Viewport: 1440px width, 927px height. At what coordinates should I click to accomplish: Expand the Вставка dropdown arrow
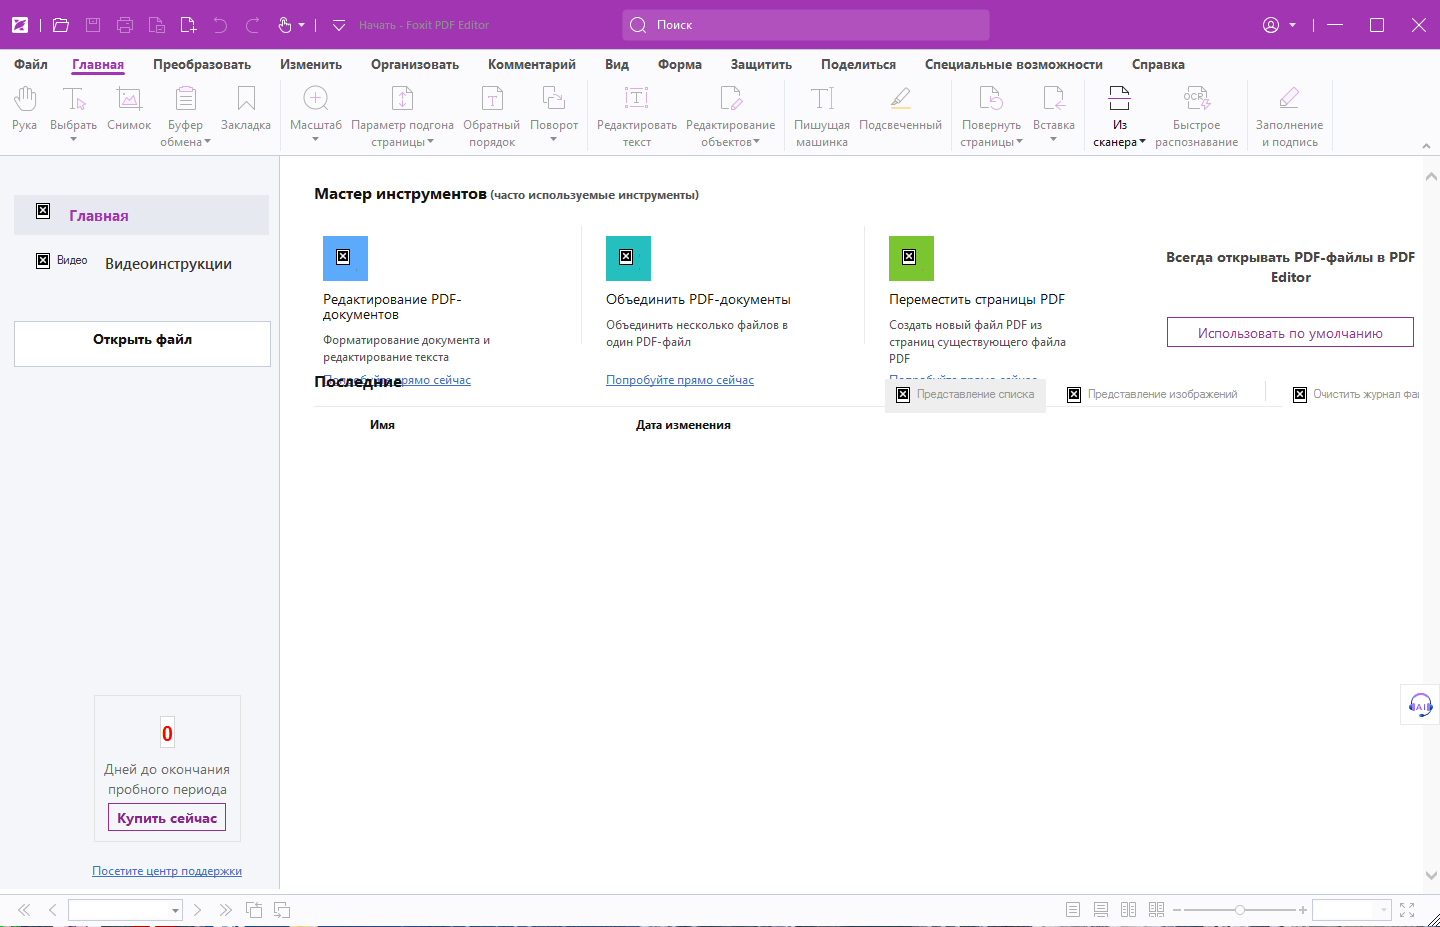(x=1053, y=140)
